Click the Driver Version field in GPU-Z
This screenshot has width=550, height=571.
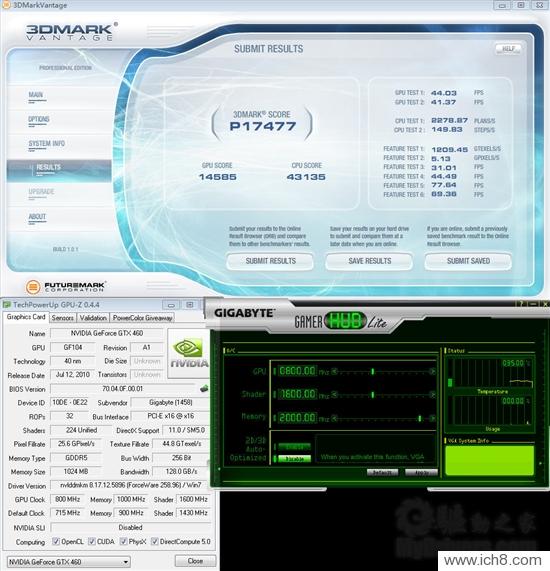(130, 485)
